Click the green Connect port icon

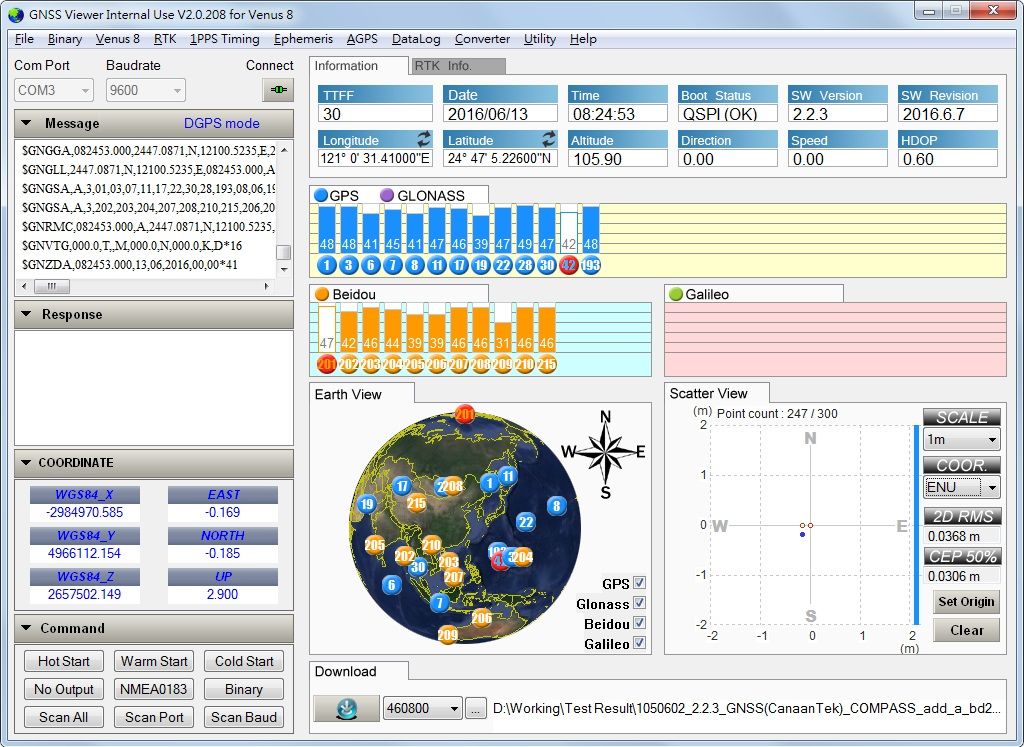[277, 90]
